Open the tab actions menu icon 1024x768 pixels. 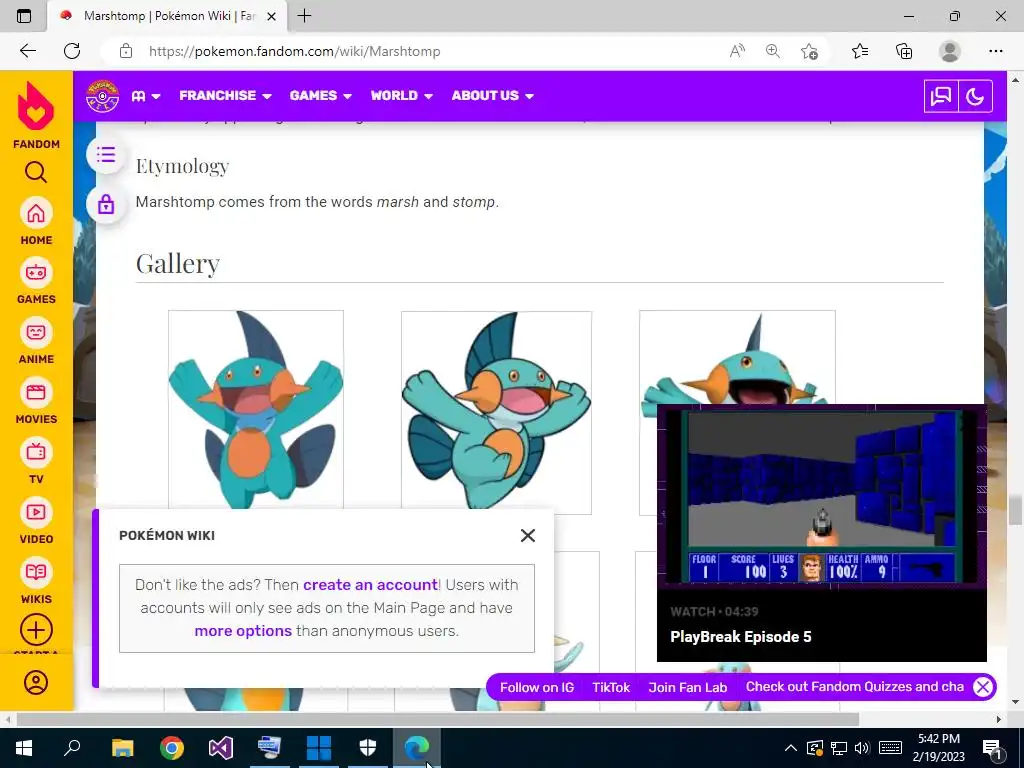tap(24, 16)
